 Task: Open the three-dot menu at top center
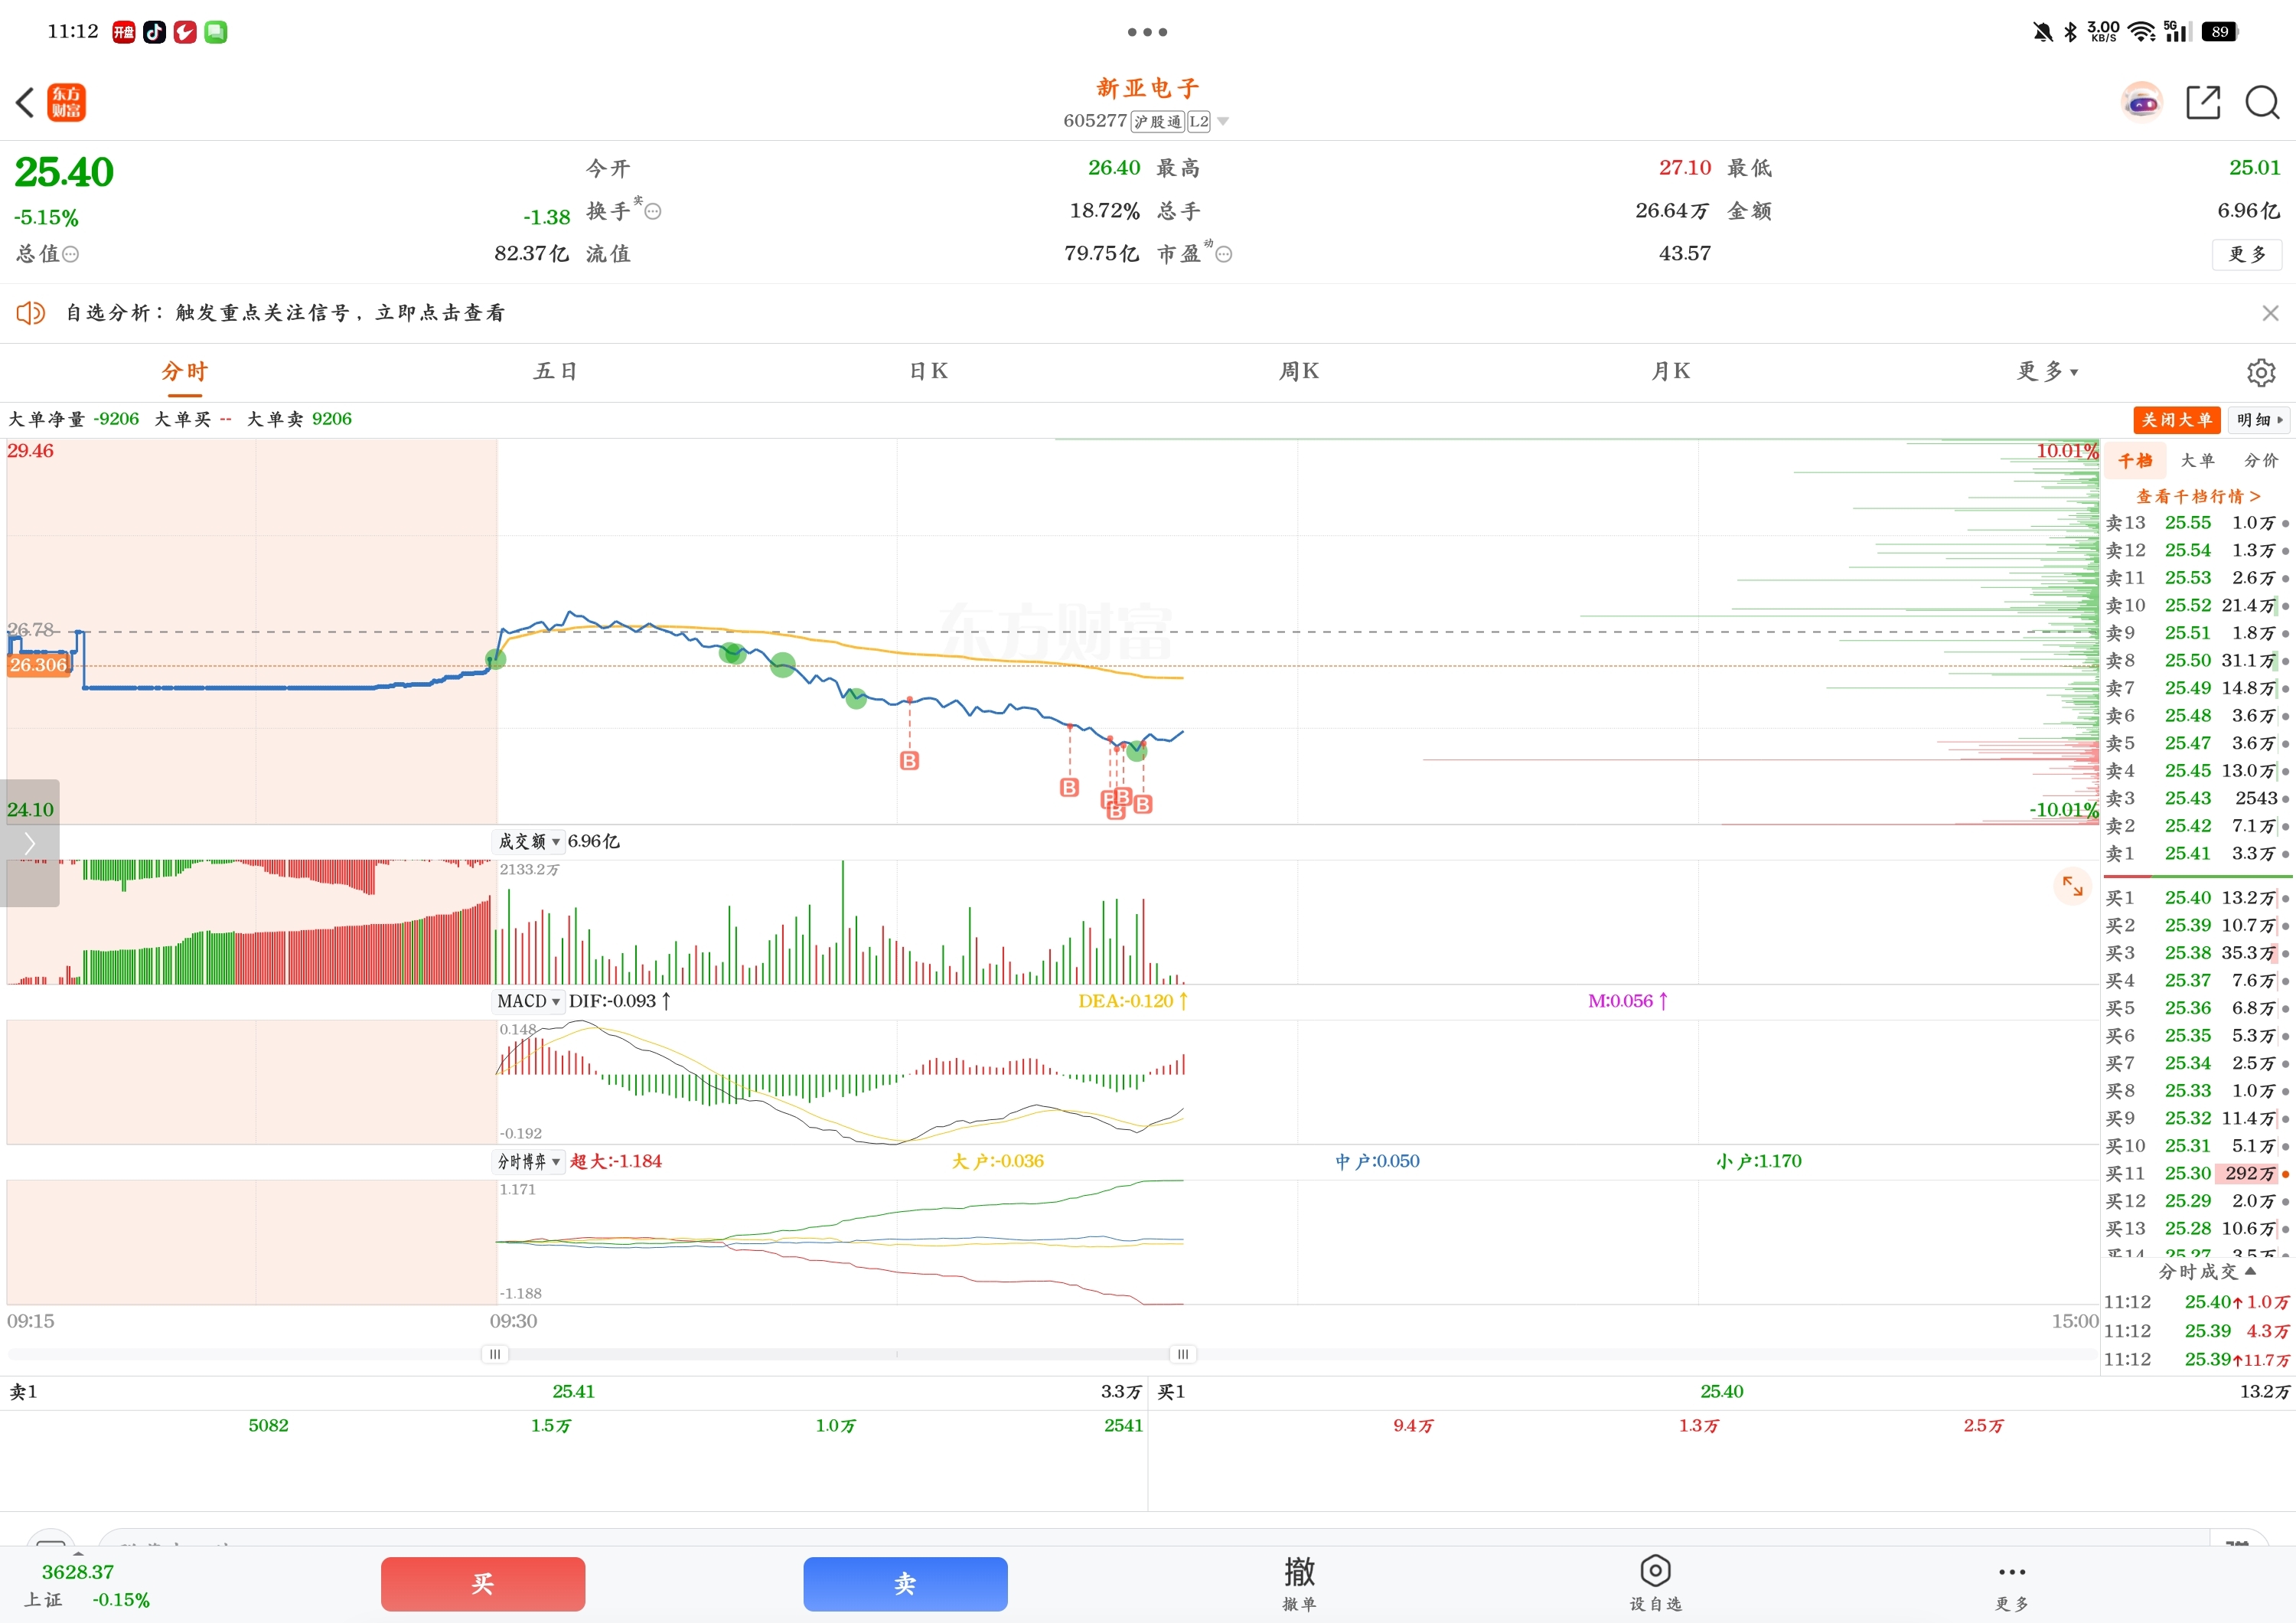[x=1147, y=32]
